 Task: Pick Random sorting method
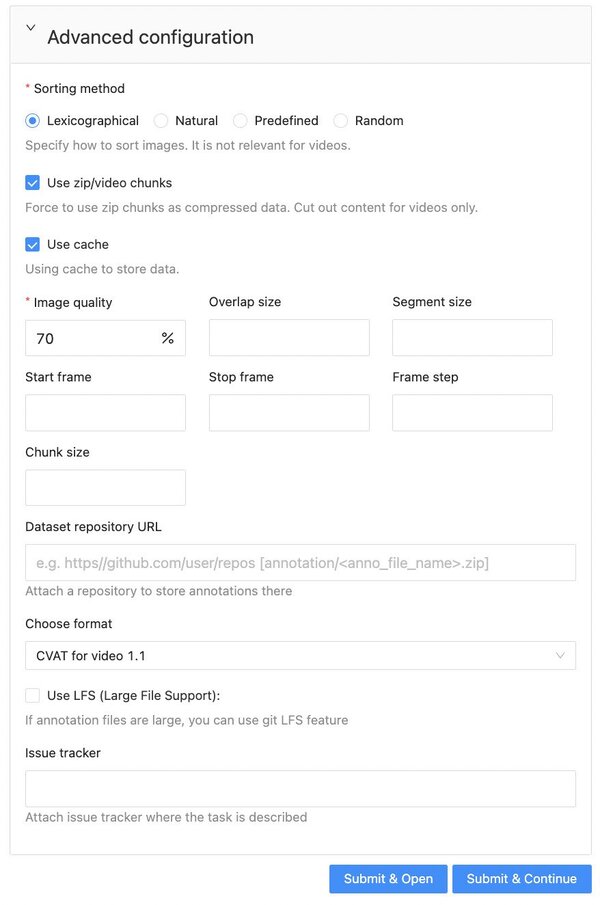pyautogui.click(x=341, y=121)
